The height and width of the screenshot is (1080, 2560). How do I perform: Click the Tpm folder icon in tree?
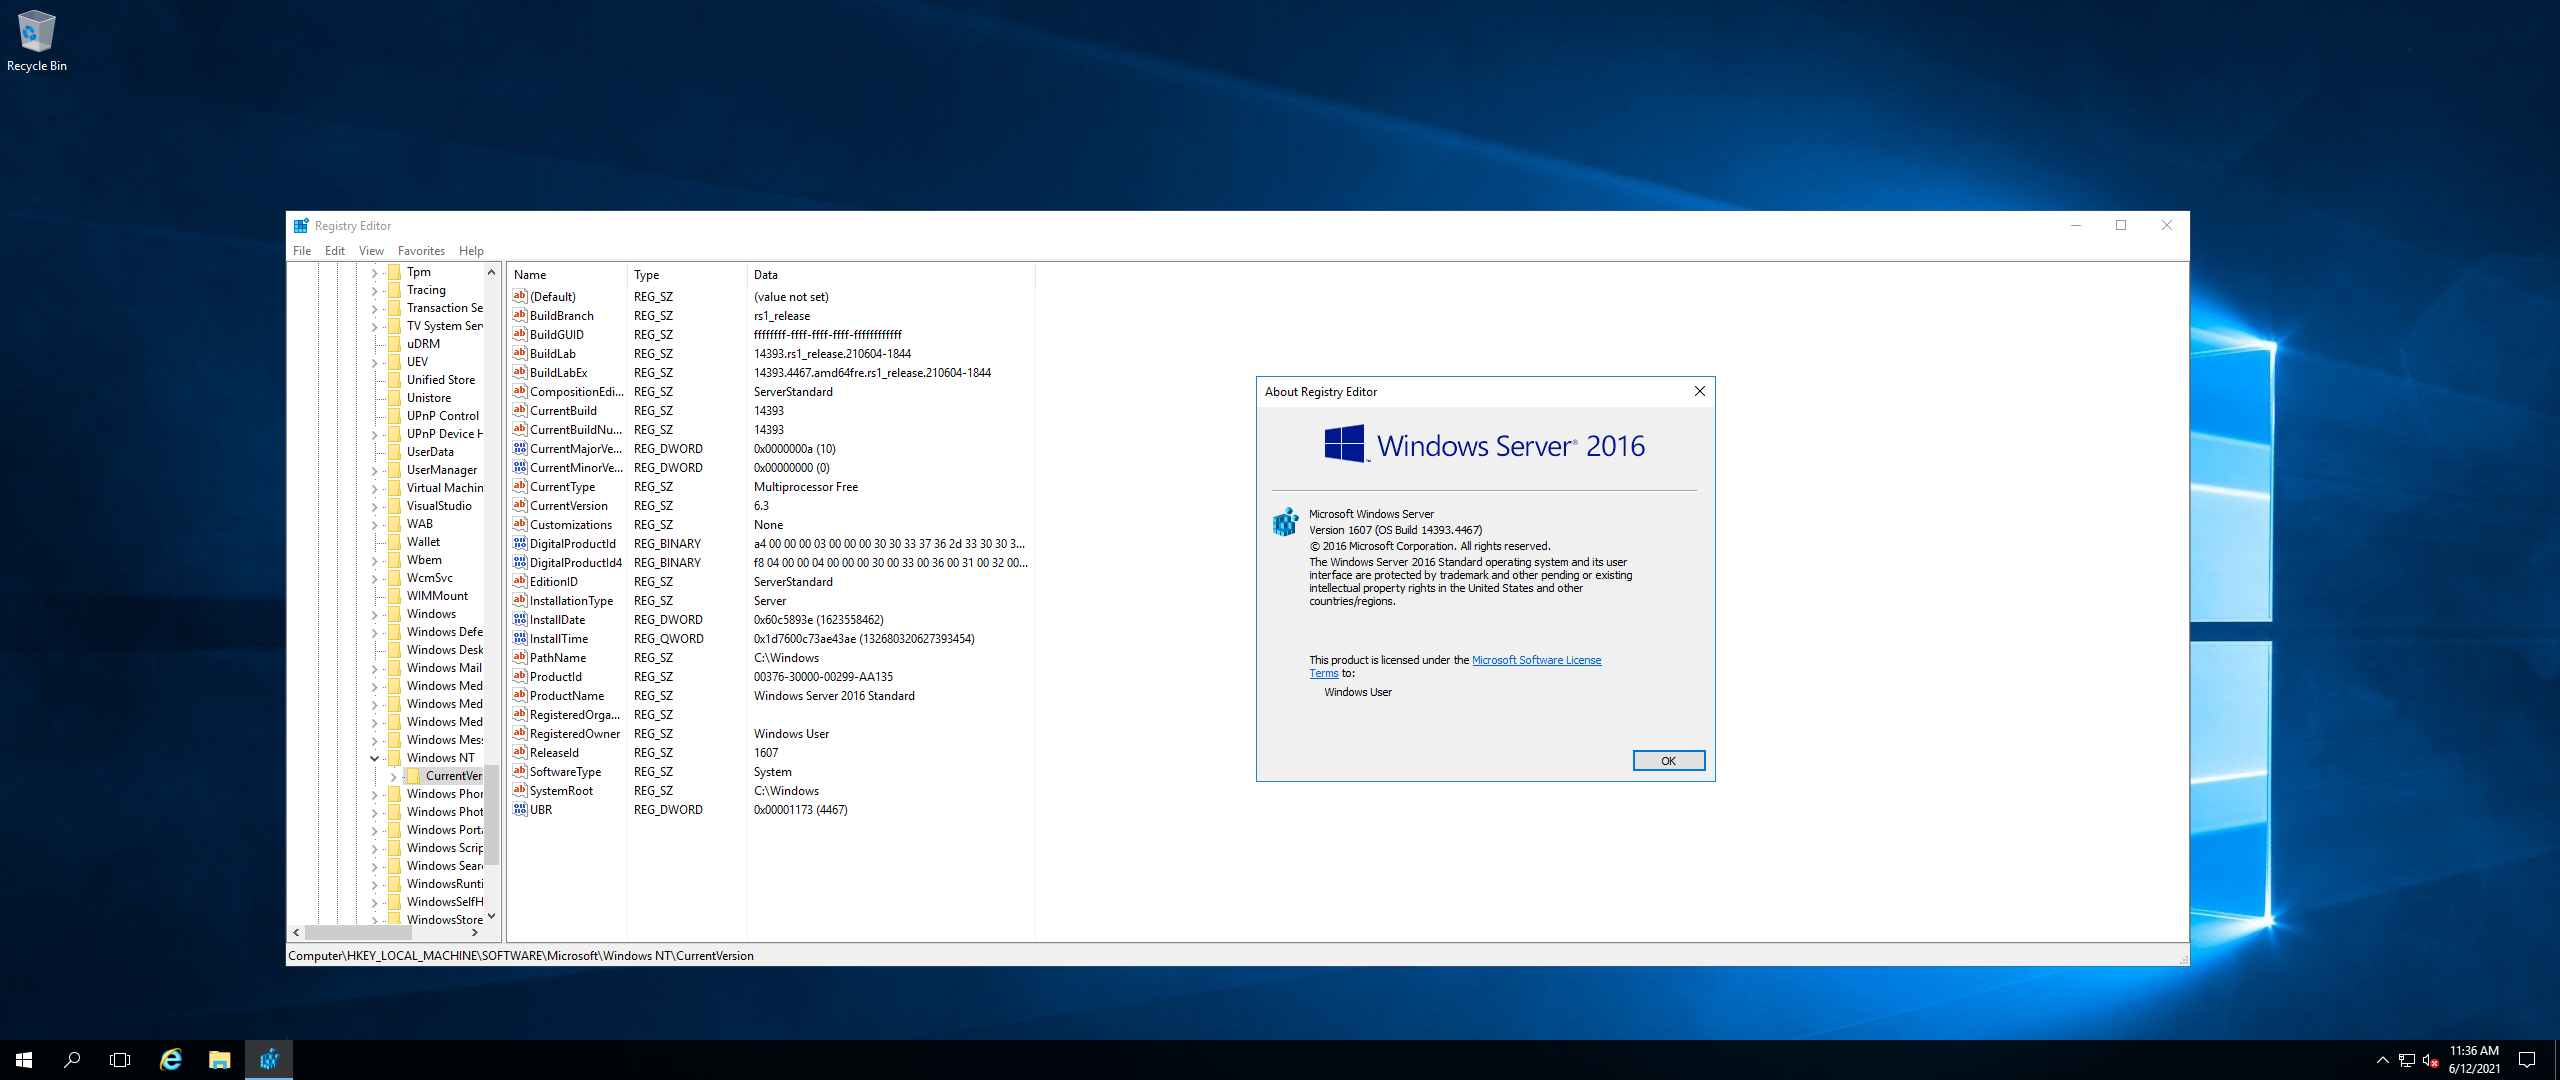click(394, 272)
